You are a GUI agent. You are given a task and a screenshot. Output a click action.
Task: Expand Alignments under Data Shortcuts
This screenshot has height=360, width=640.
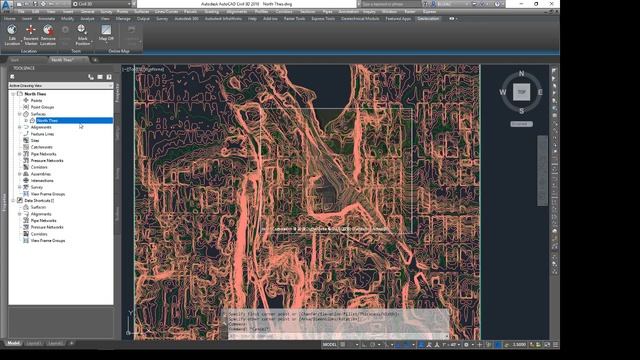pyautogui.click(x=20, y=214)
